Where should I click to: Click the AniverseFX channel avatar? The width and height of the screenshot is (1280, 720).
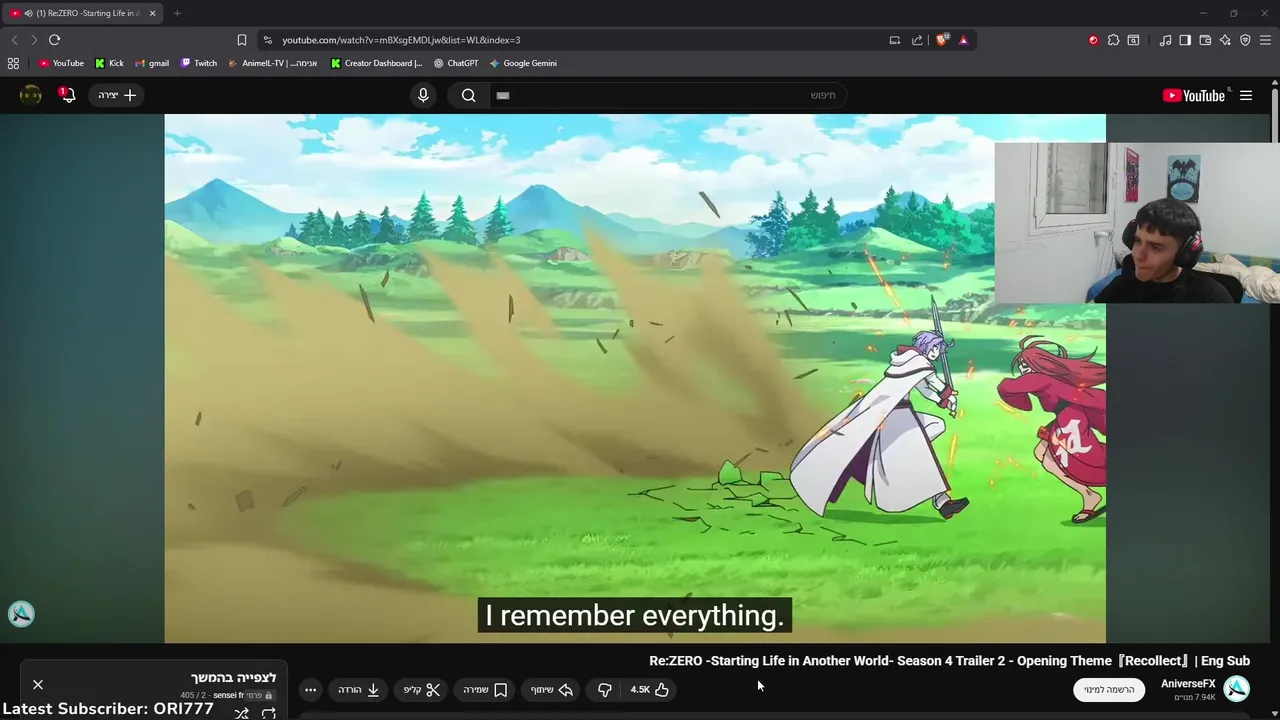(x=1237, y=689)
